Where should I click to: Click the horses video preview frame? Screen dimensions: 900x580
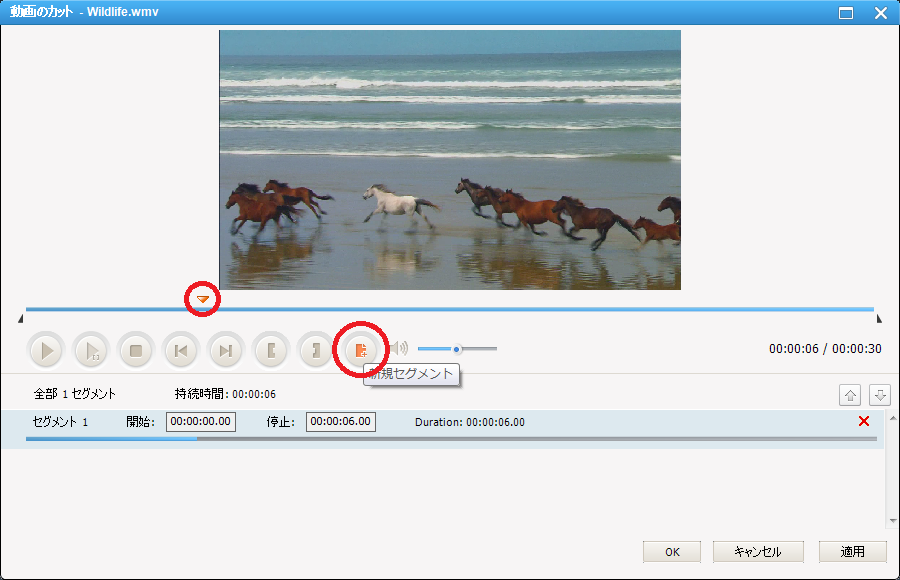click(x=450, y=160)
